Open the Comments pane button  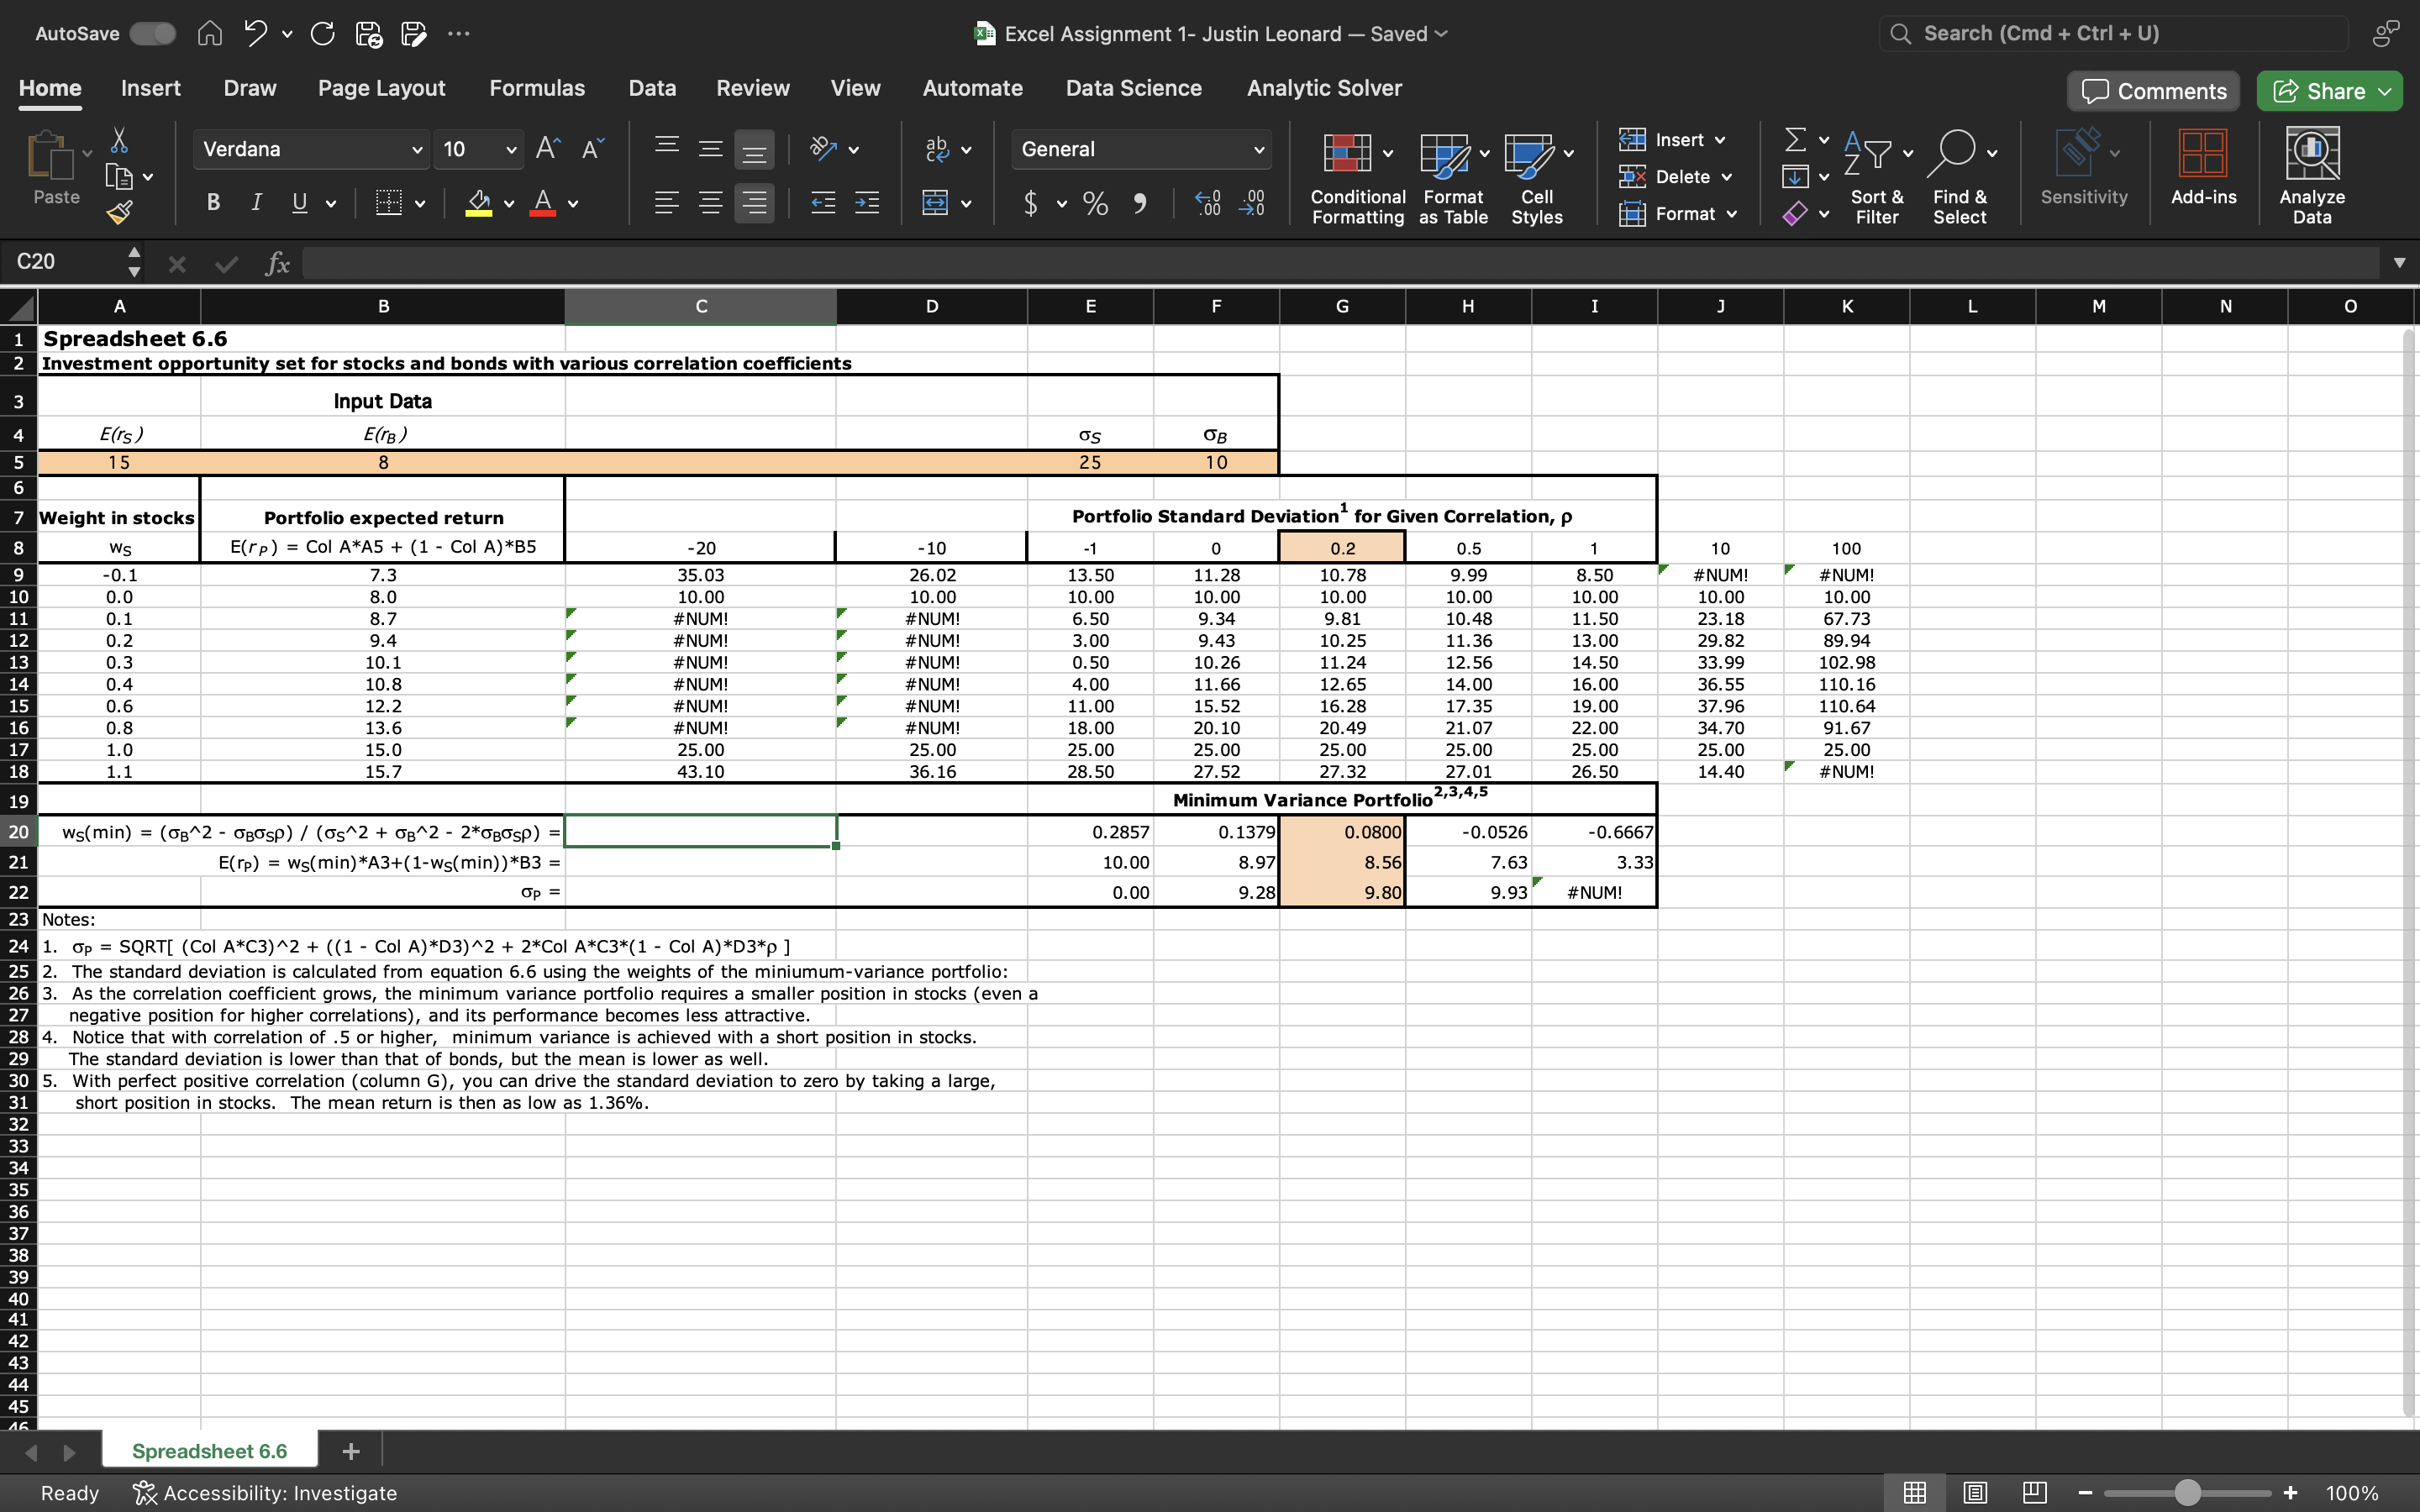click(2153, 91)
